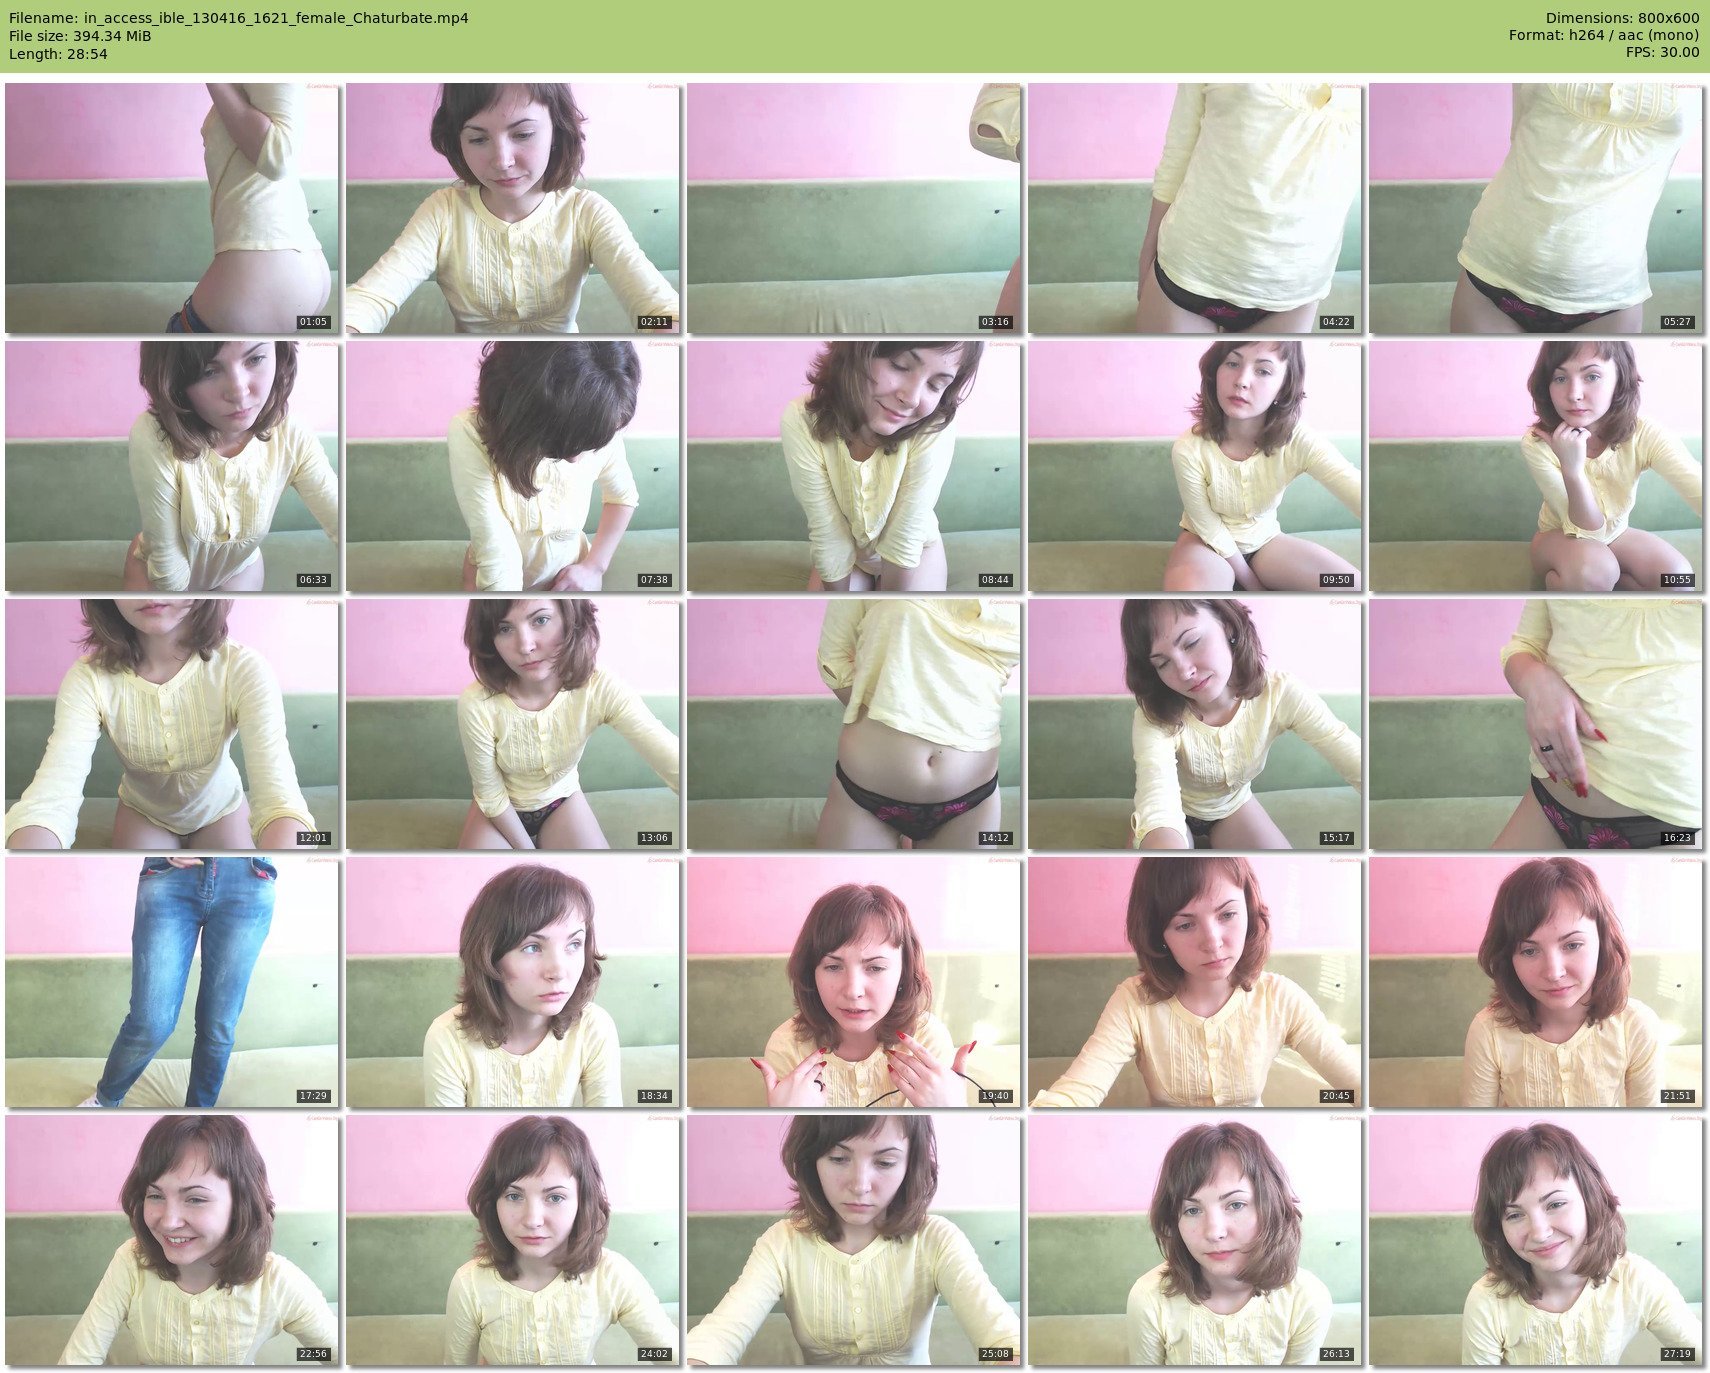This screenshot has width=1710, height=1373.
Task: Open the thumbnail timestamped 22:56
Action: tap(172, 1240)
